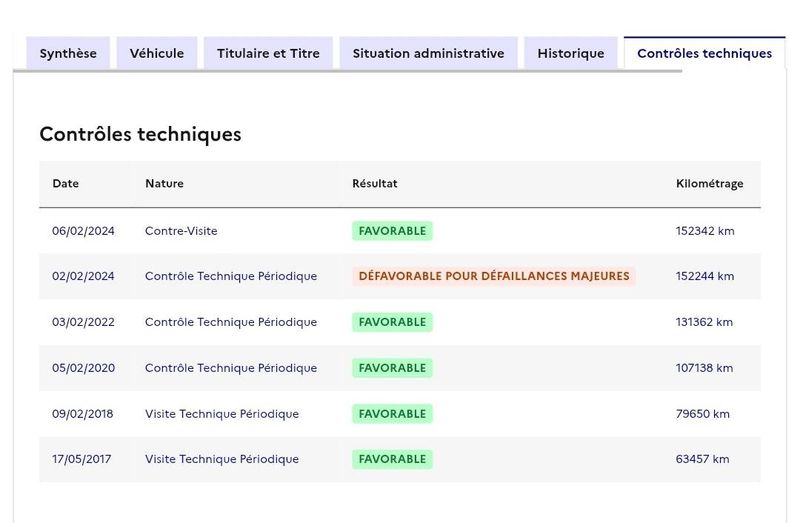The image size is (800, 523).
Task: Click the Nature column header
Action: (164, 184)
